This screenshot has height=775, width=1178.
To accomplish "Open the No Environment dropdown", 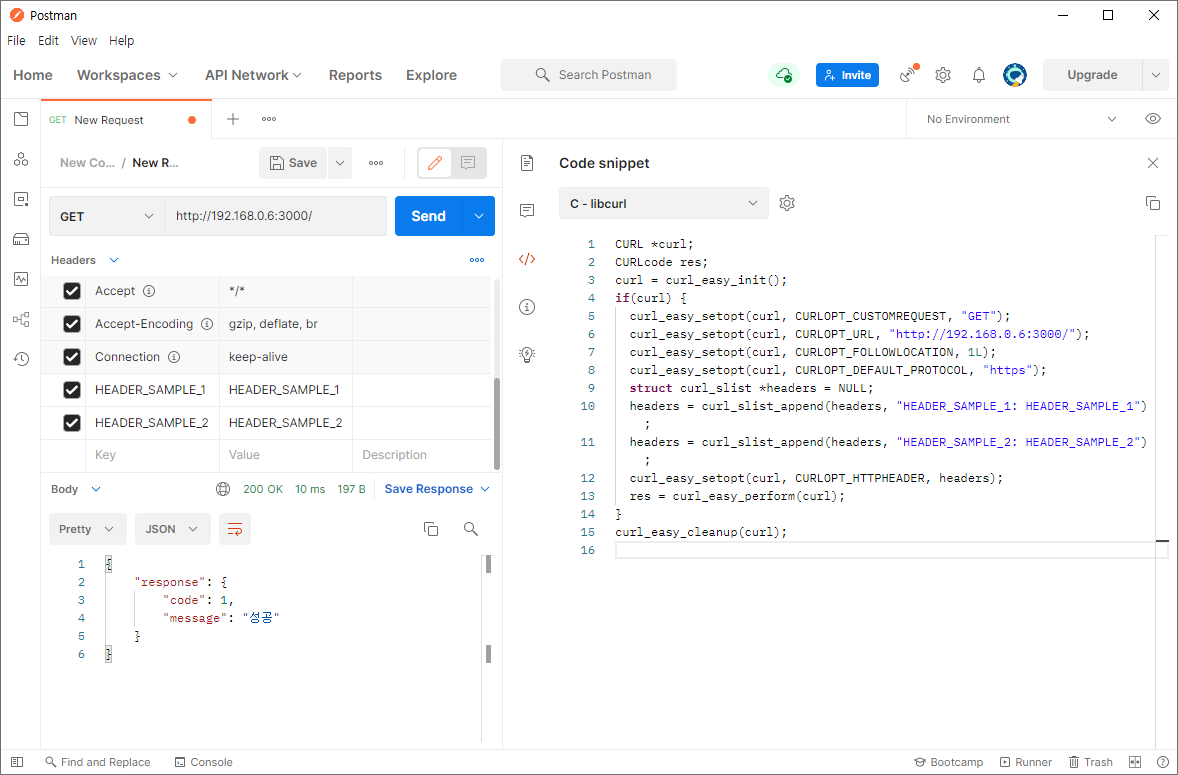I will click(1022, 119).
